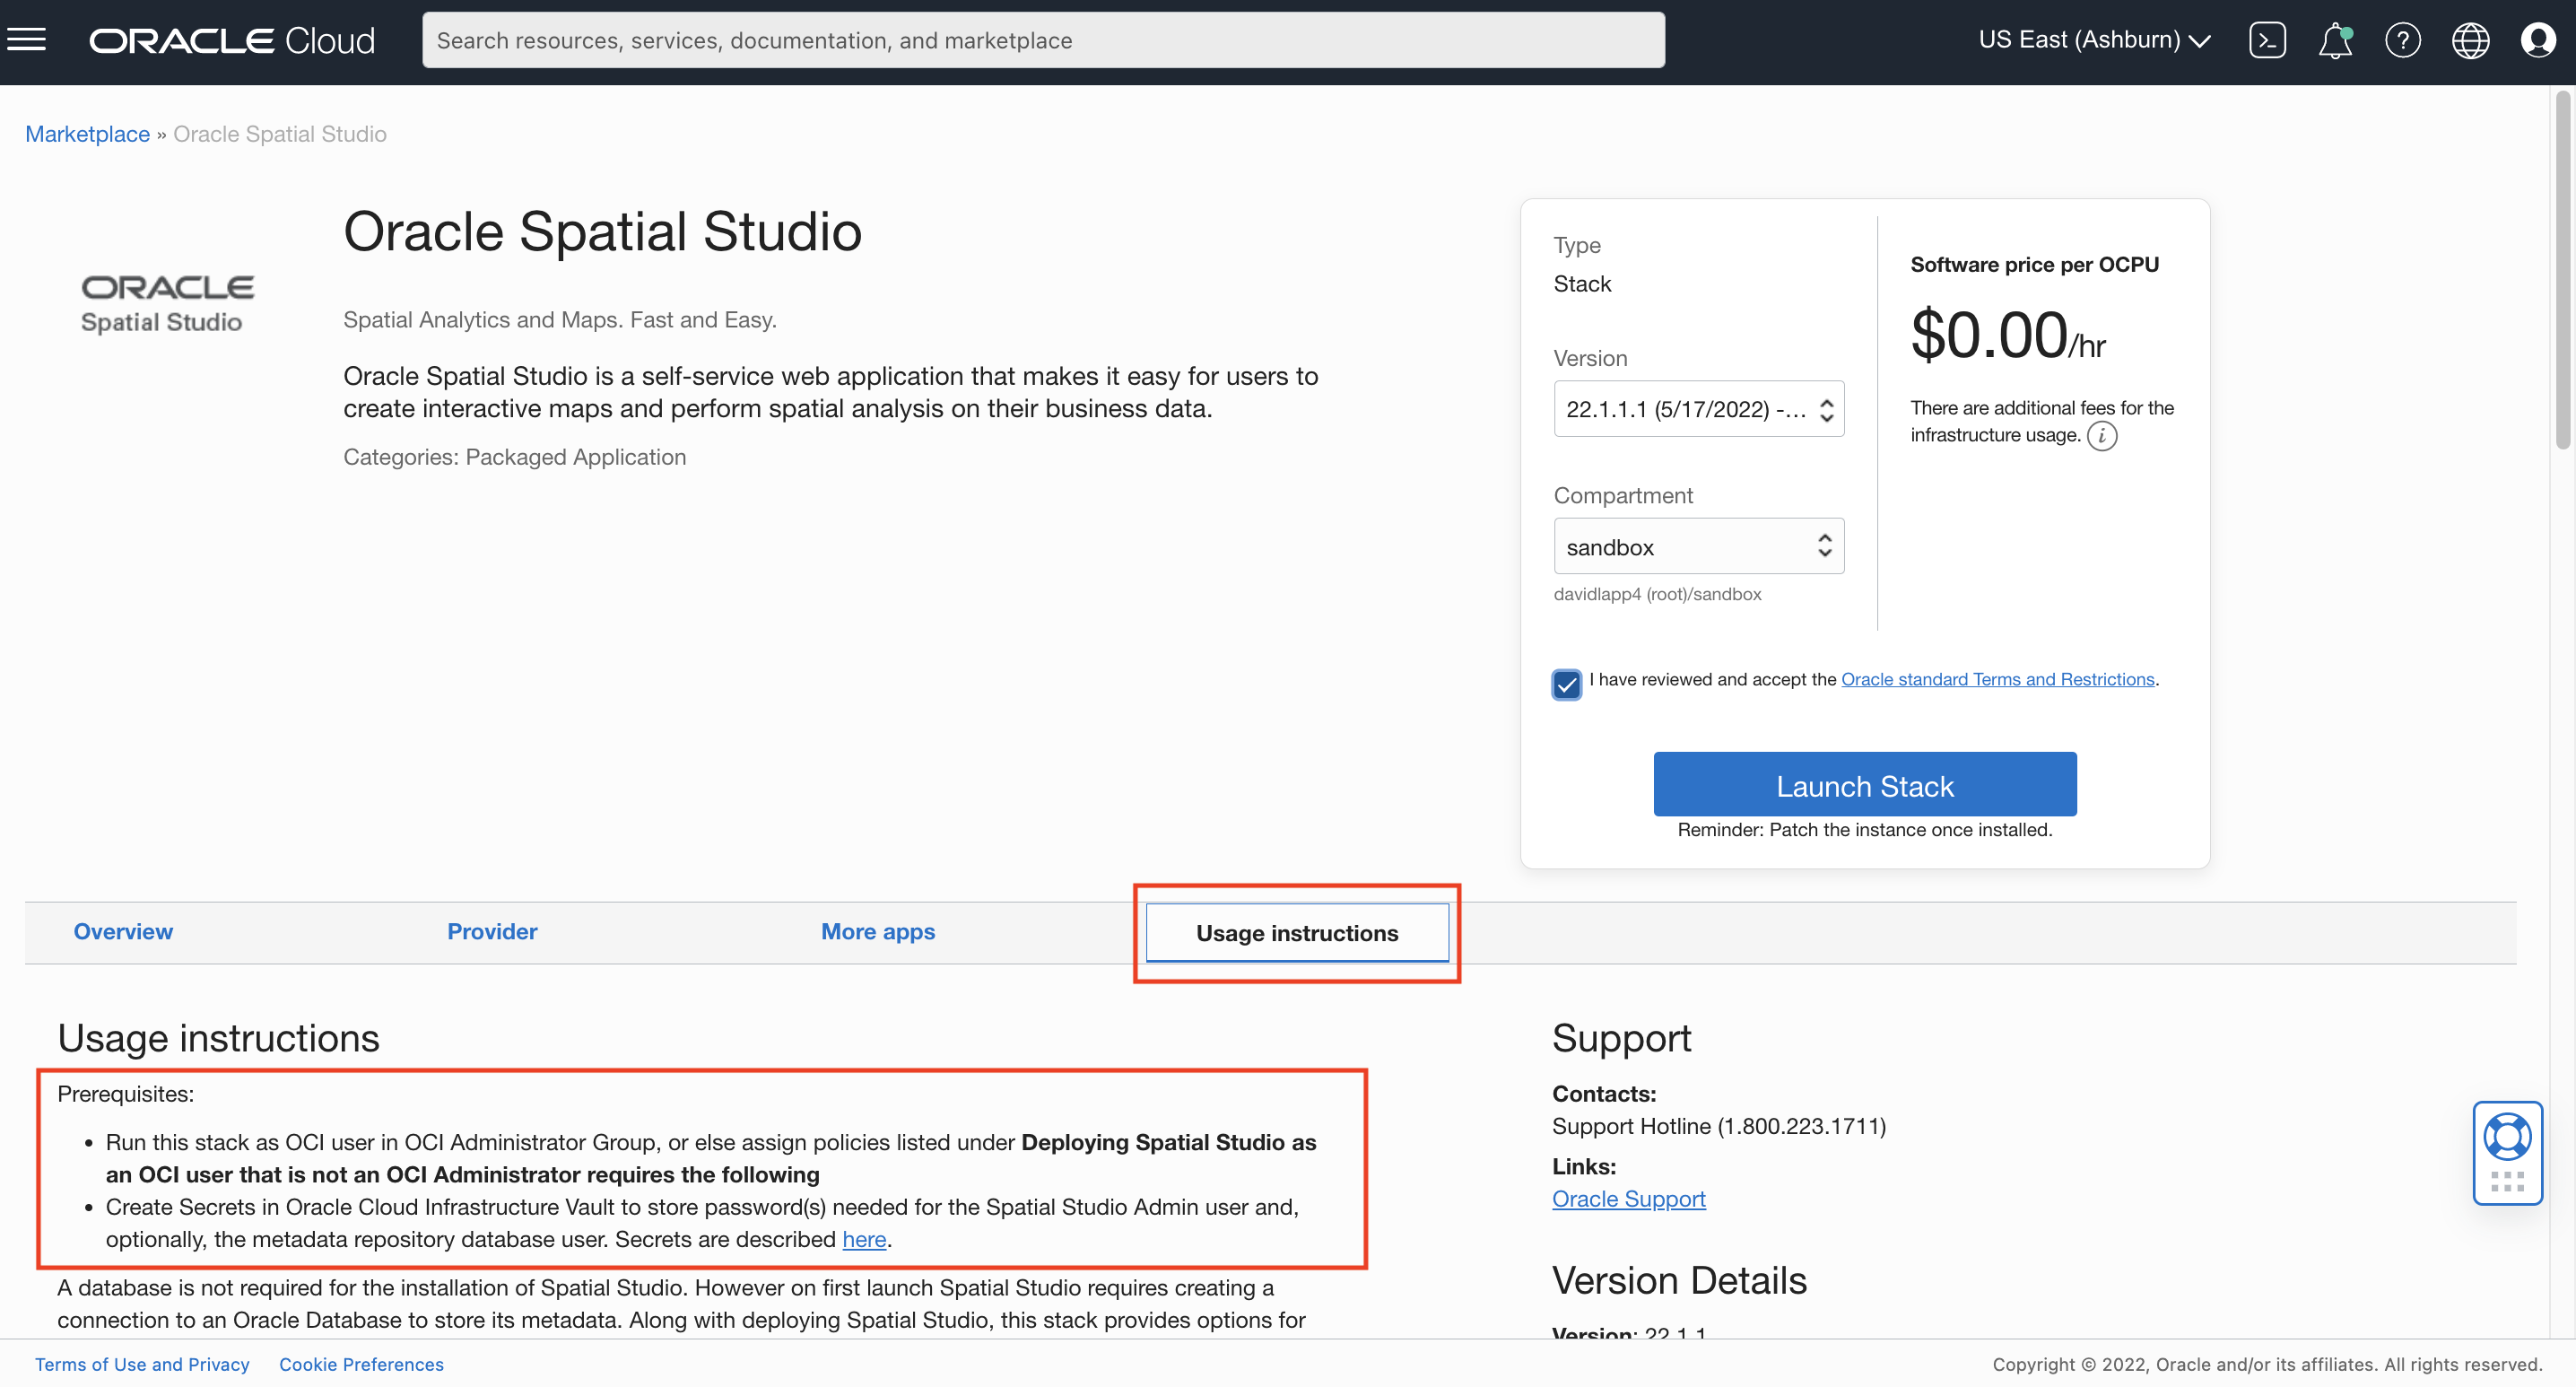Uncheck the accept Terms and Restrictions checkbox

pyautogui.click(x=1566, y=685)
